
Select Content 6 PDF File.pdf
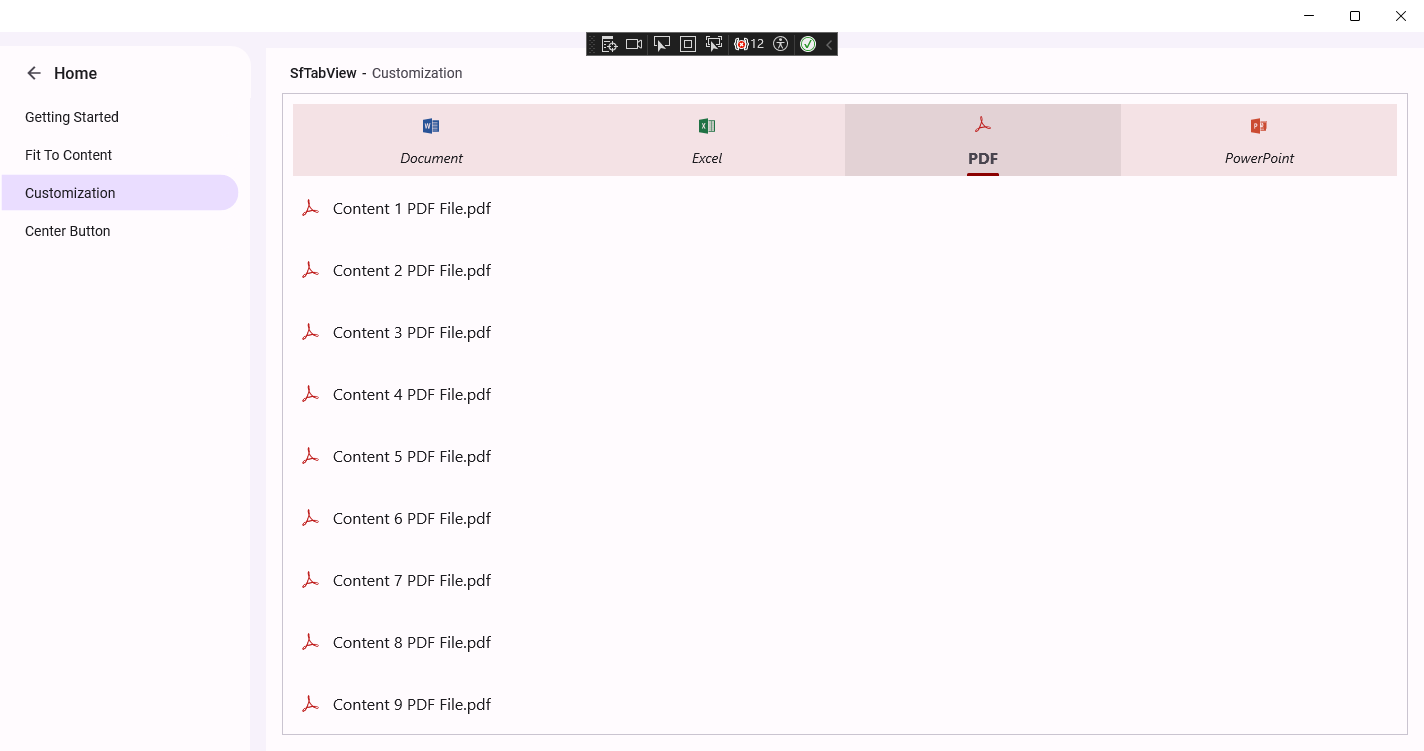coord(412,518)
